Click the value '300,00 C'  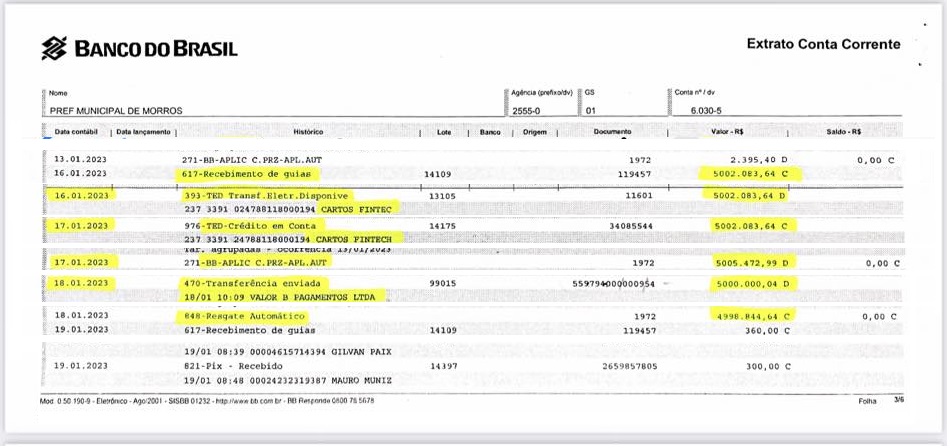(x=768, y=367)
